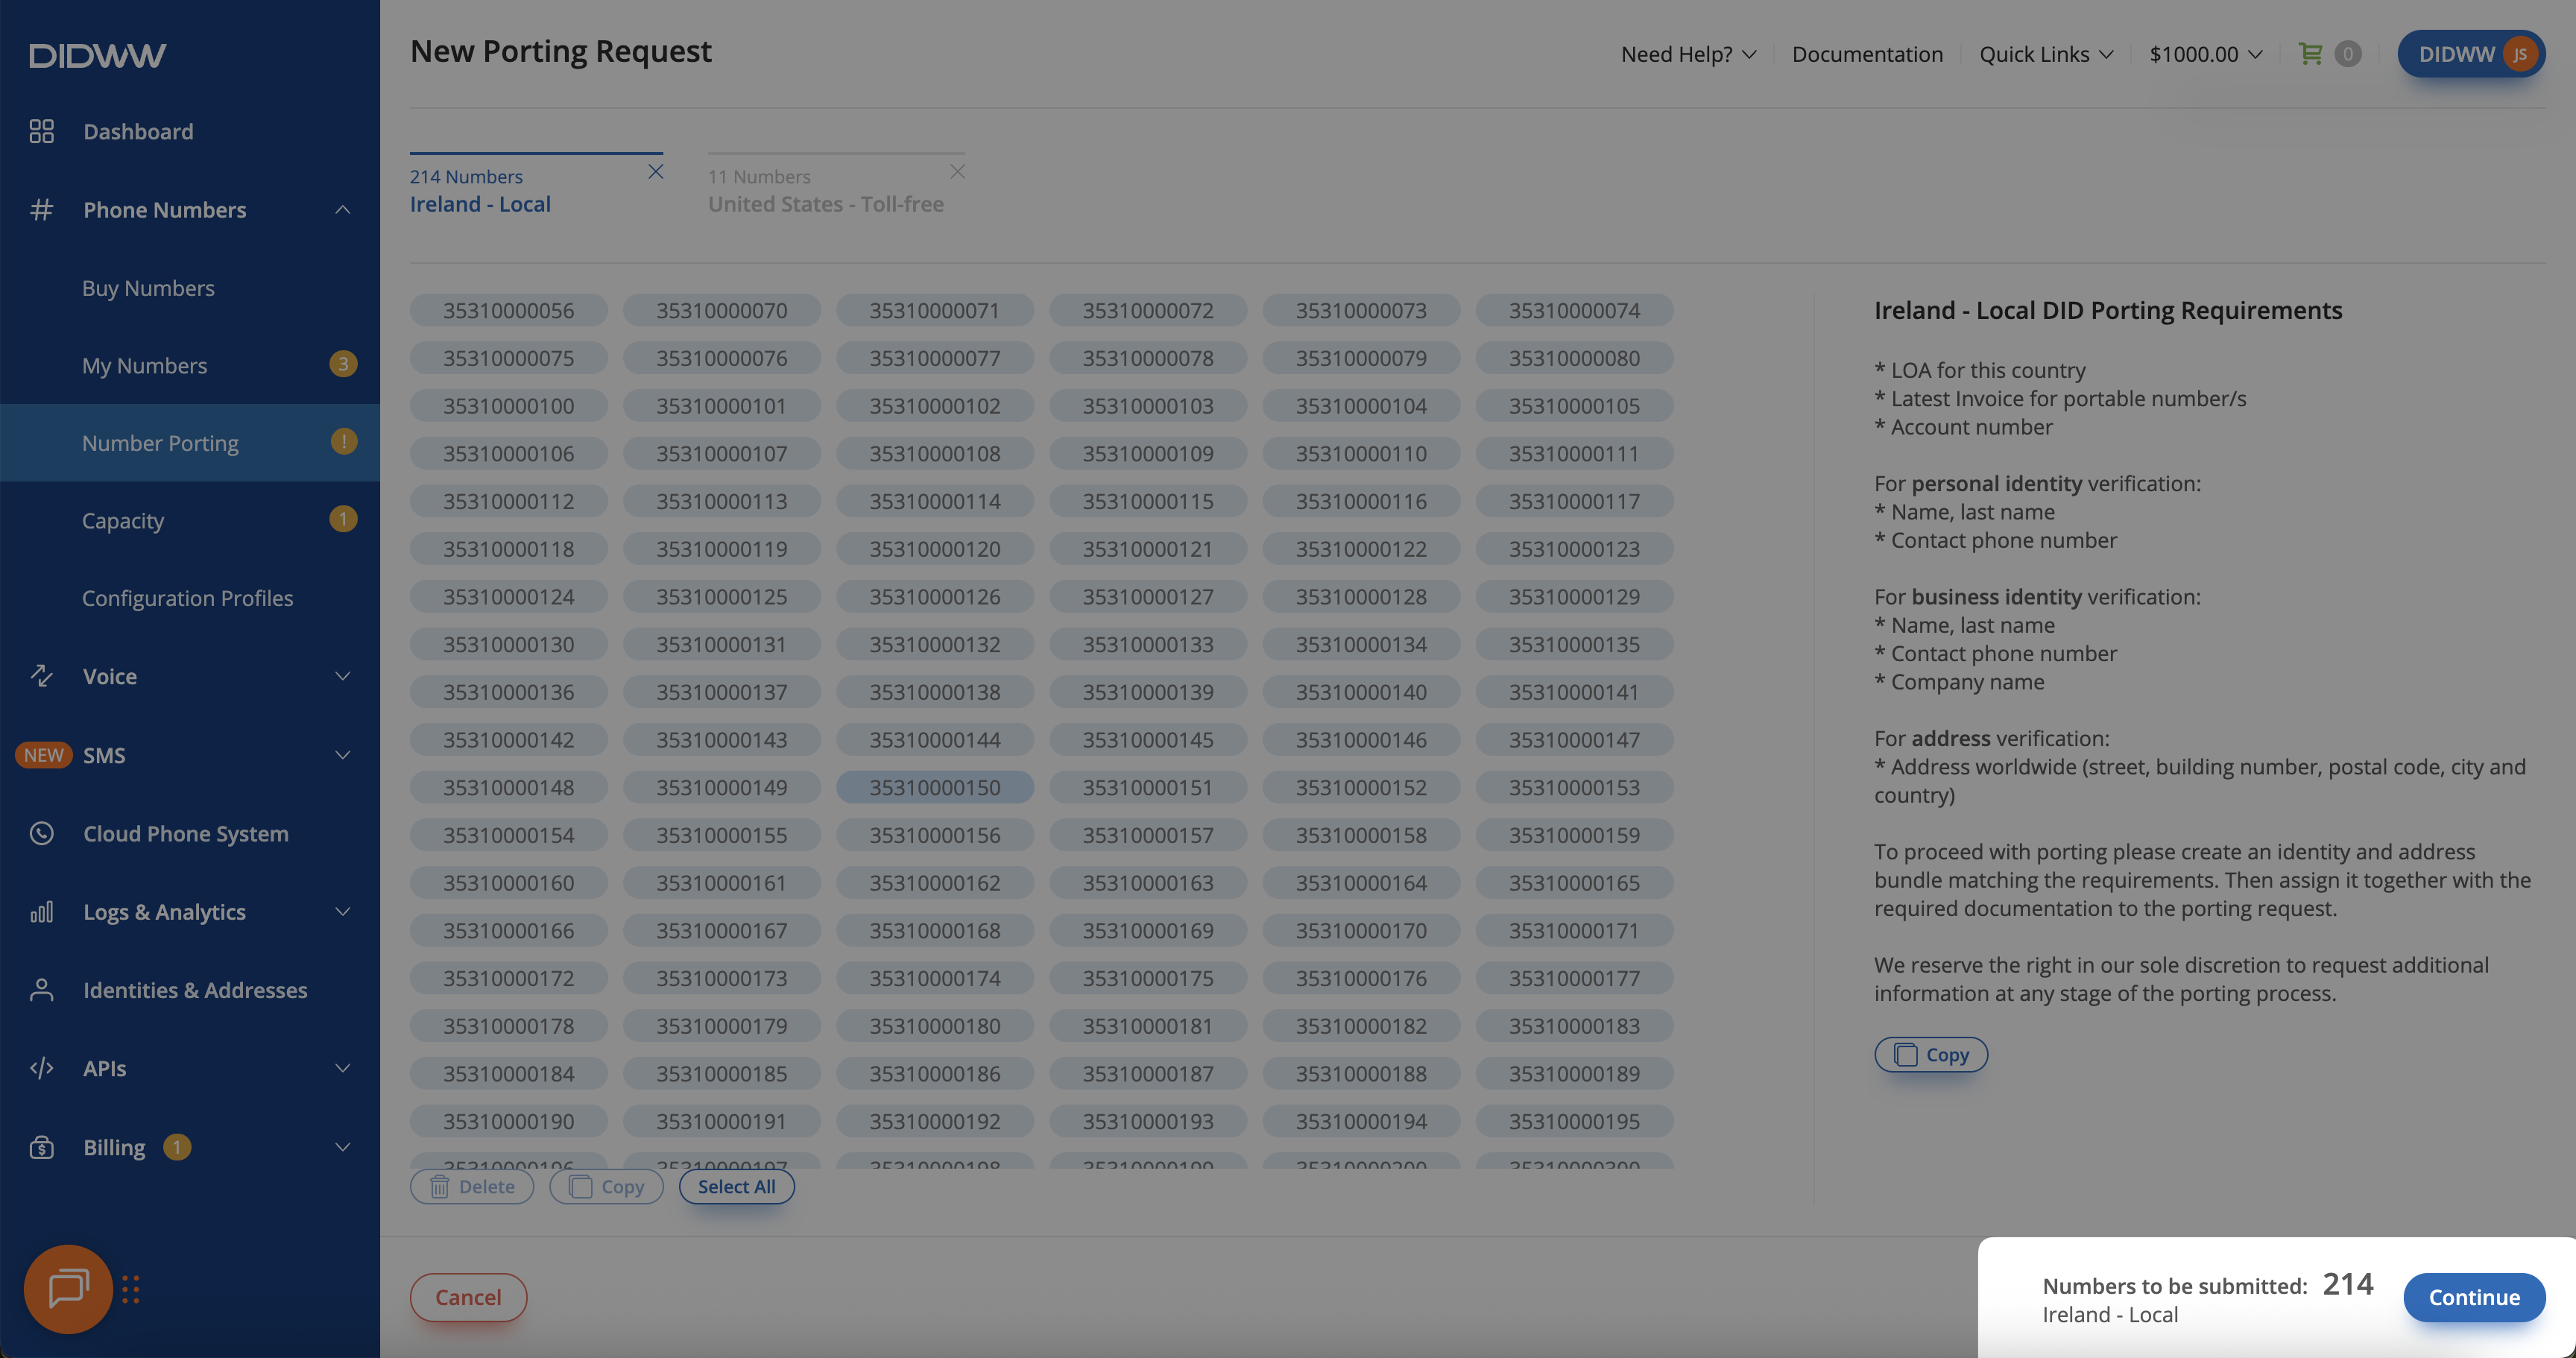Open the $1000.00 balance dropdown
The width and height of the screenshot is (2576, 1358).
coord(2205,54)
